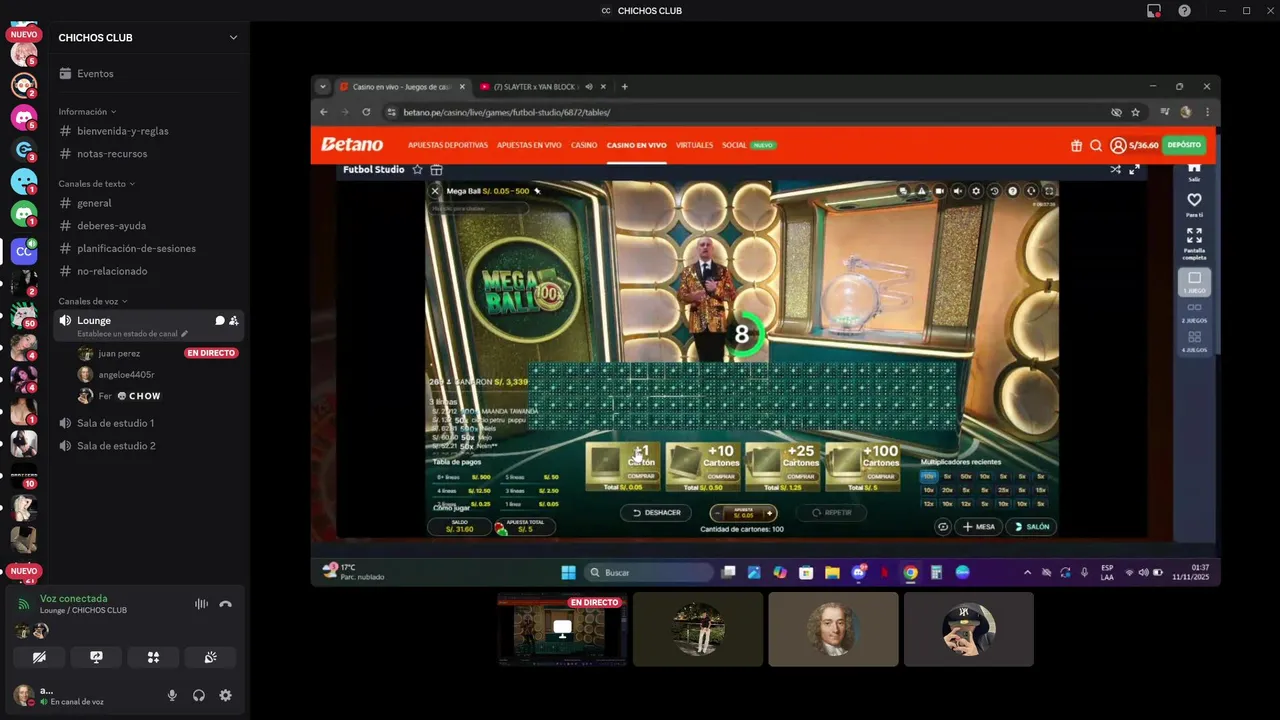Screen dimensions: 1280x720
Task: Open the APUESTAS DEPORTIVAS menu
Action: [x=448, y=145]
